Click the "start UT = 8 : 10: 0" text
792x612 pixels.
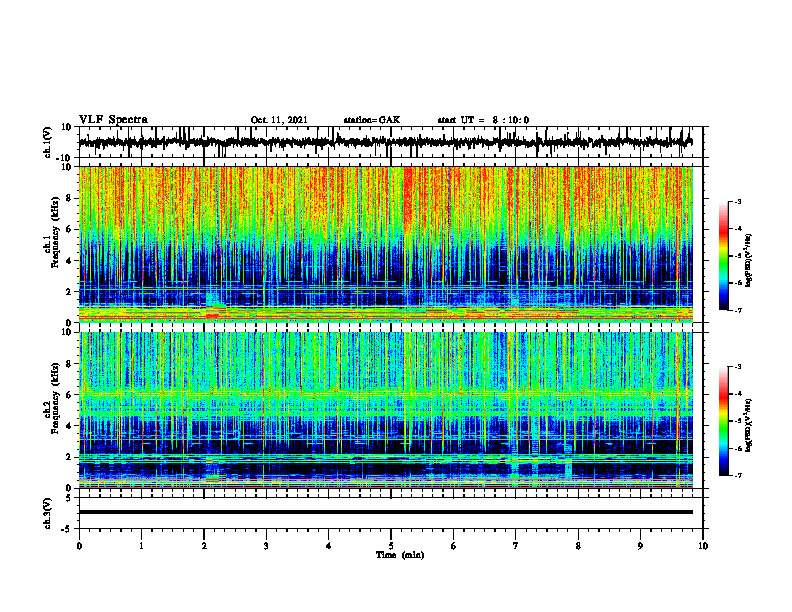click(x=483, y=120)
